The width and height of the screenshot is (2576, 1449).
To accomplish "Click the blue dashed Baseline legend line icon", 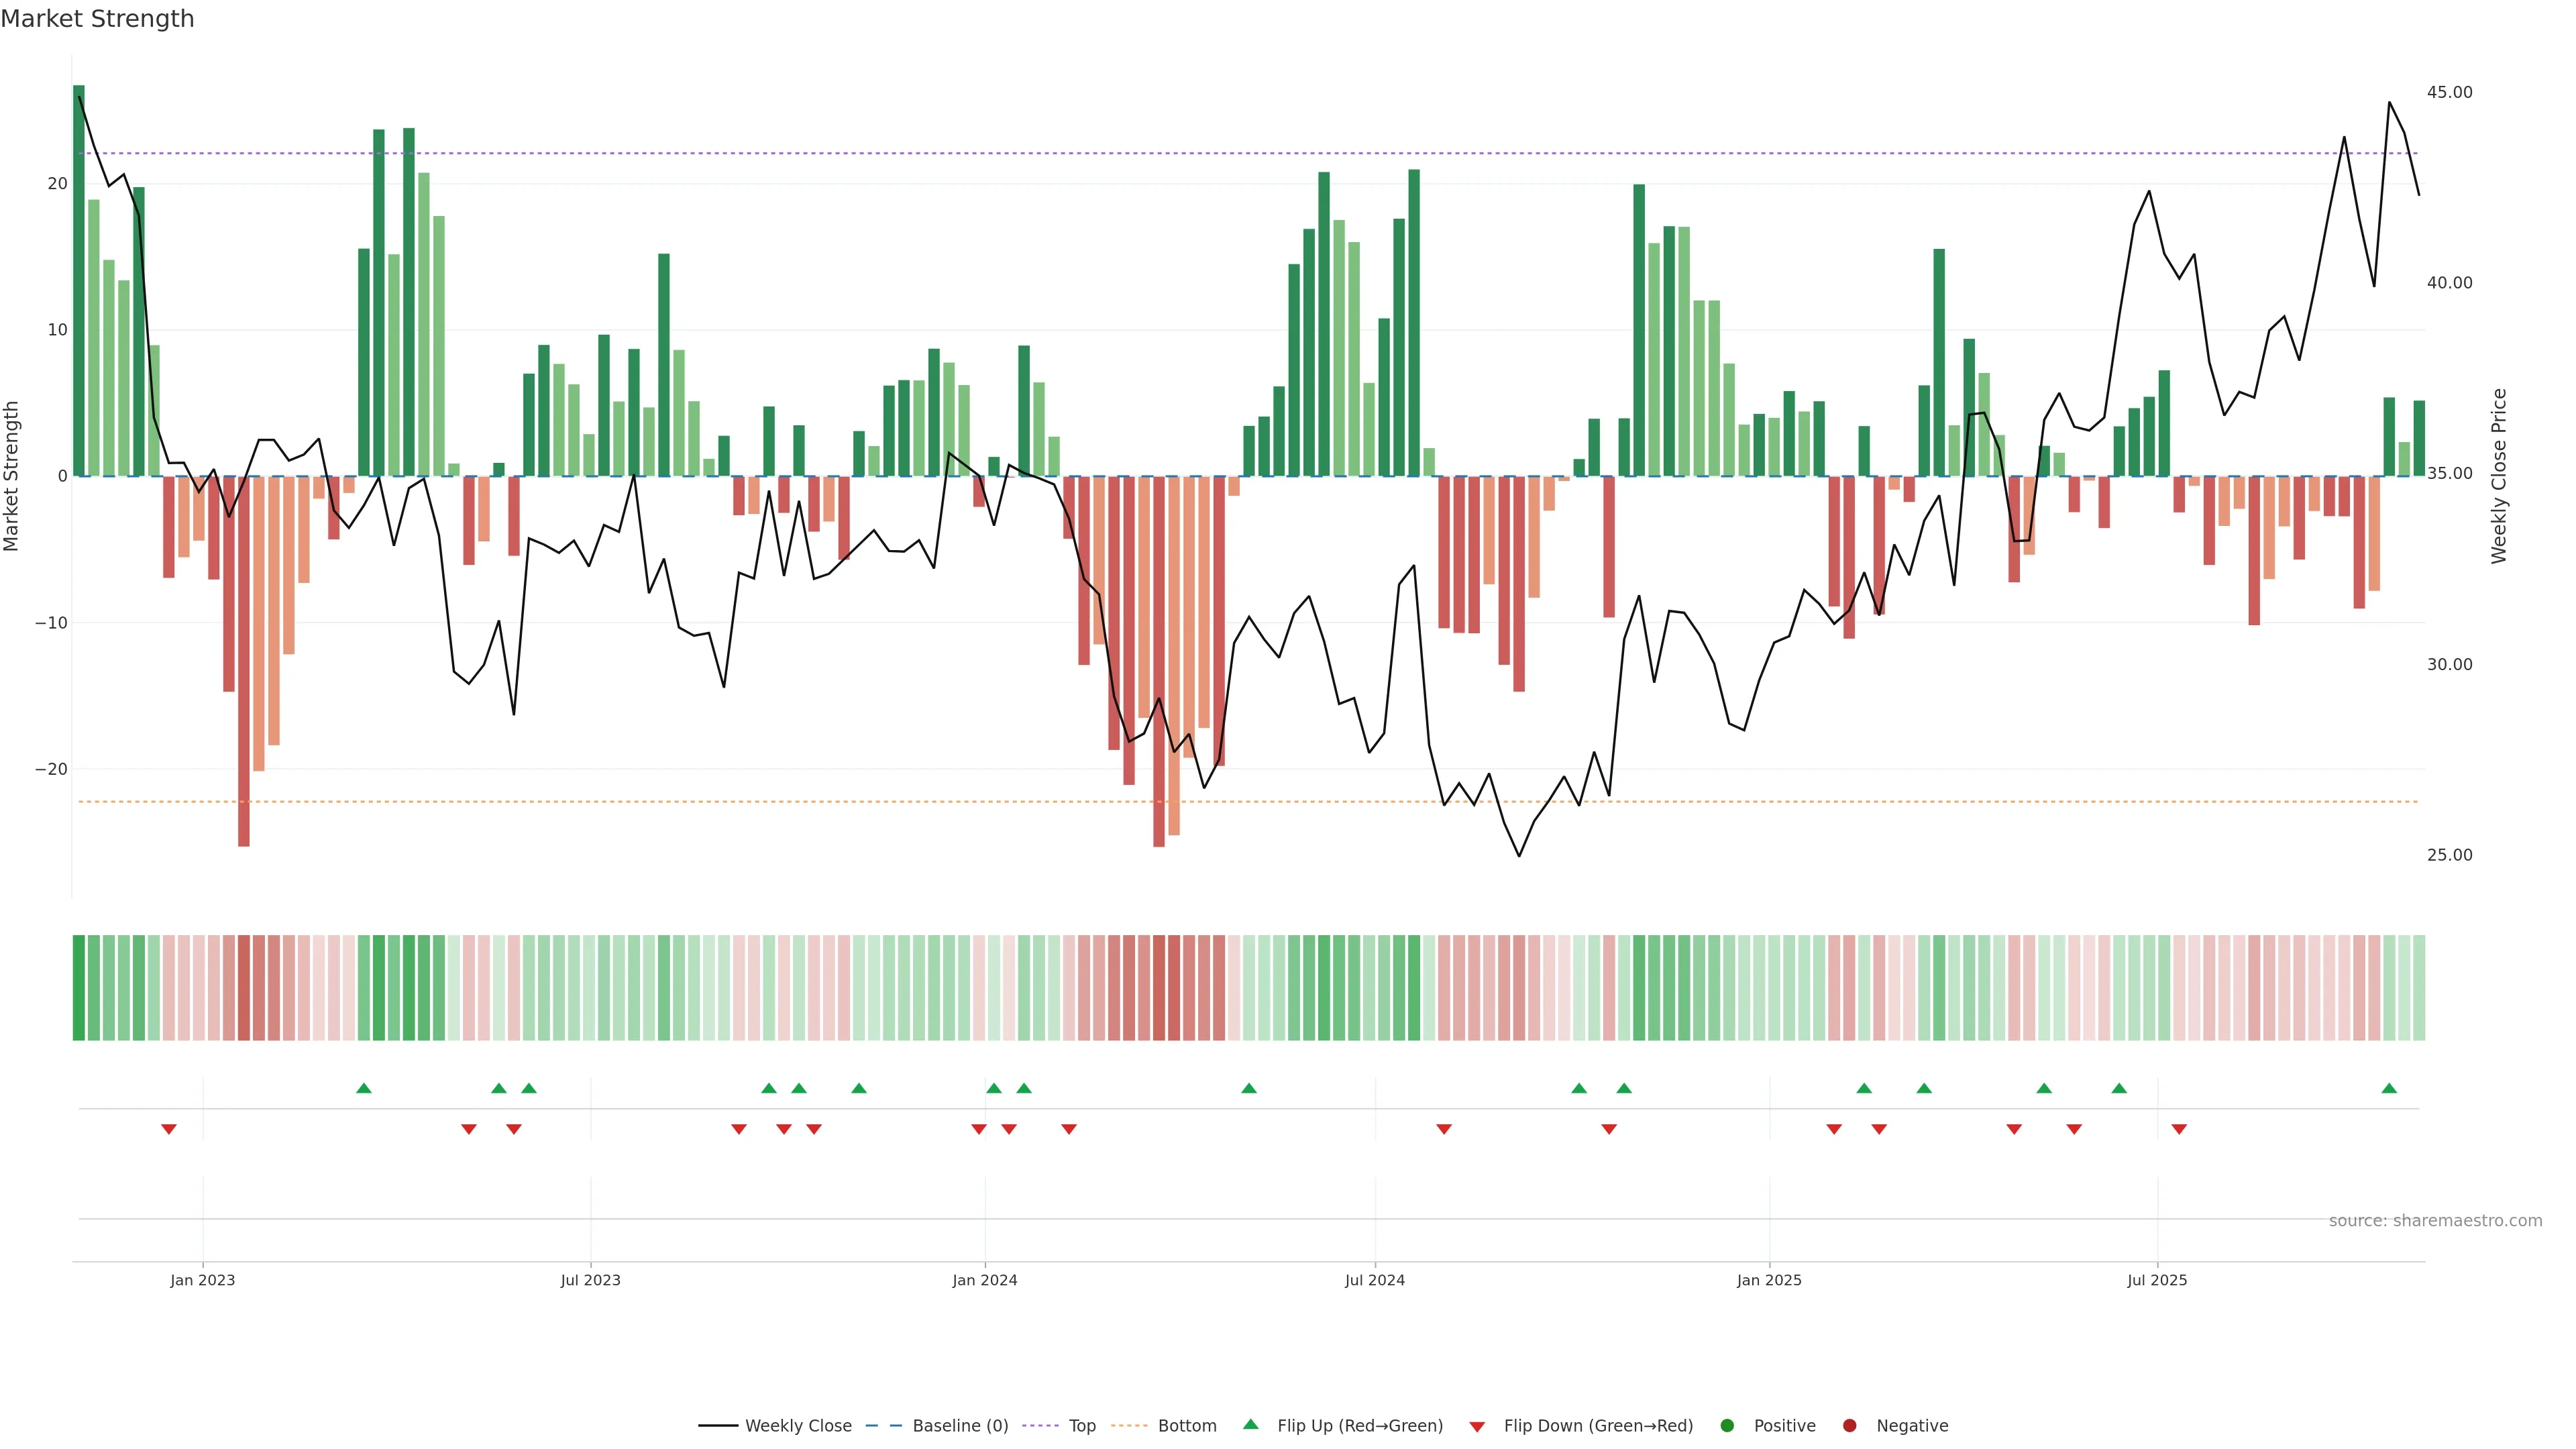I will pyautogui.click(x=883, y=1425).
